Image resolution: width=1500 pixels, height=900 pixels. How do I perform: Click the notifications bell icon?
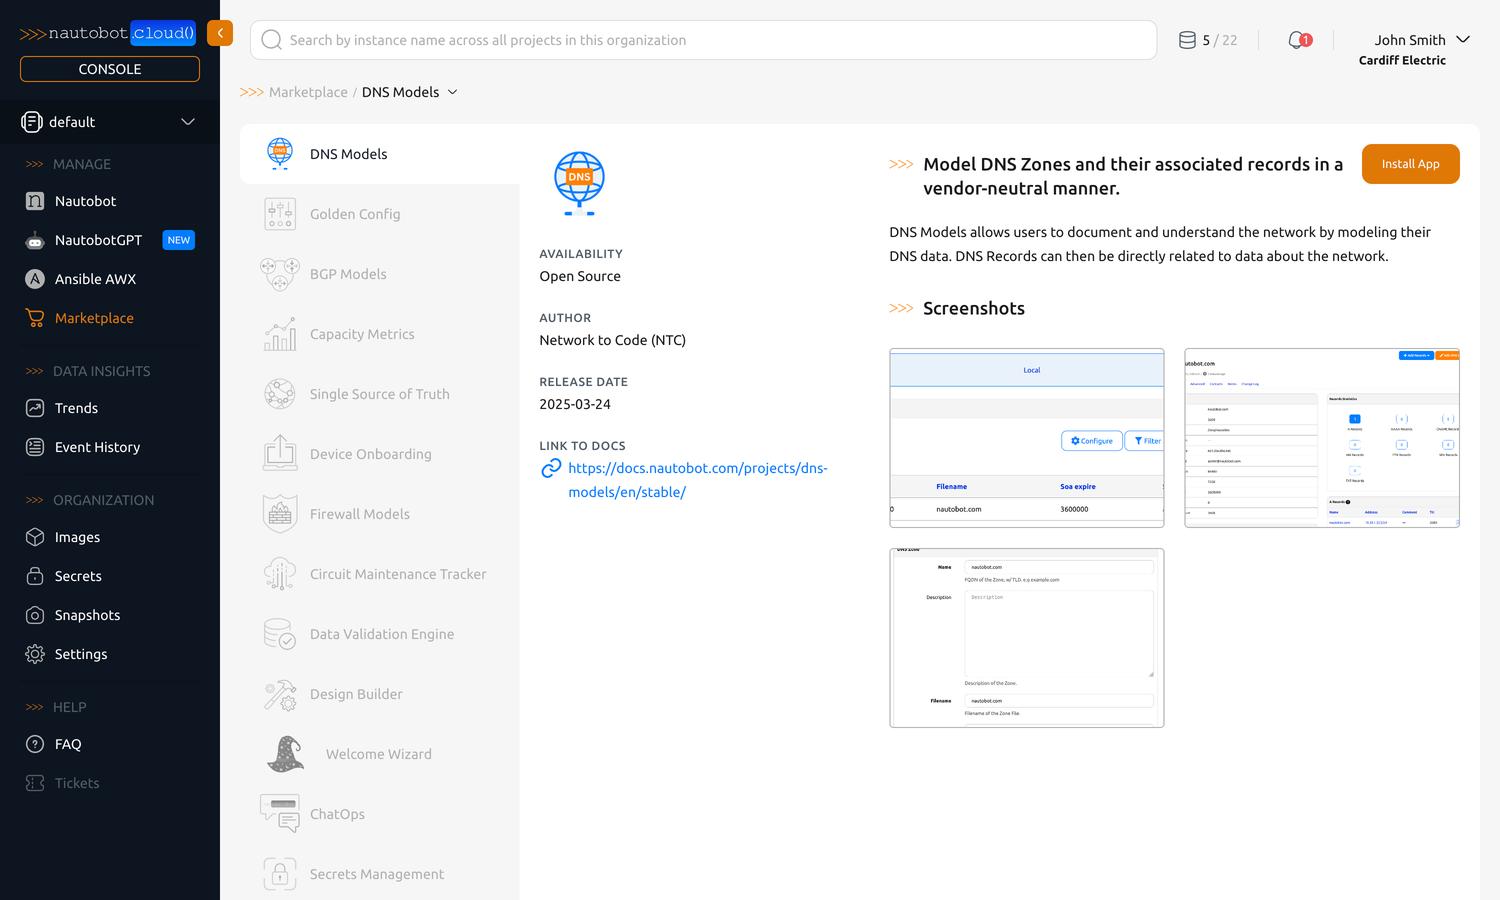[1298, 40]
